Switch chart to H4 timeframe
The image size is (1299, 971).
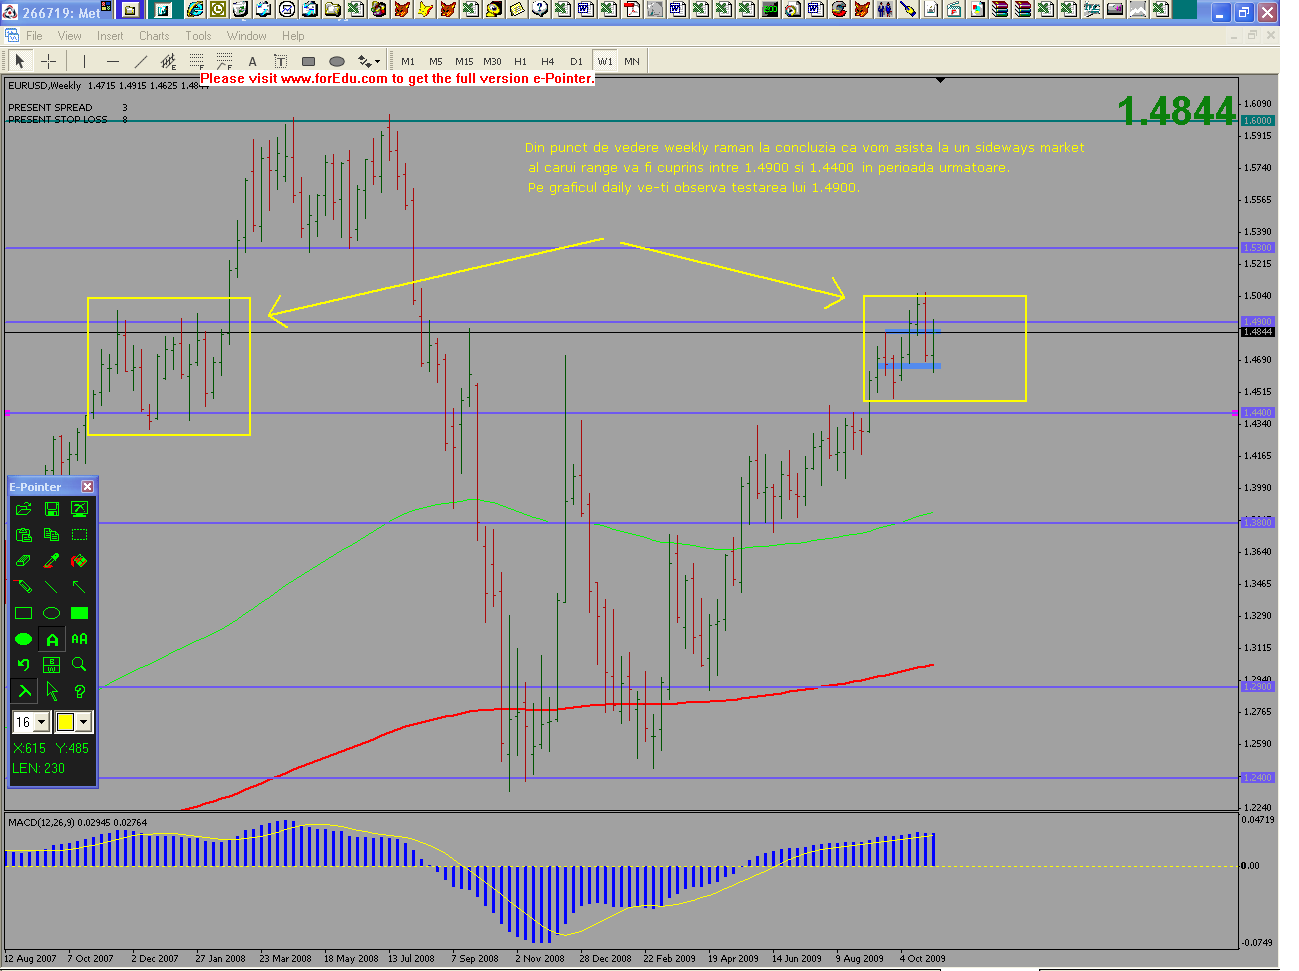click(548, 61)
